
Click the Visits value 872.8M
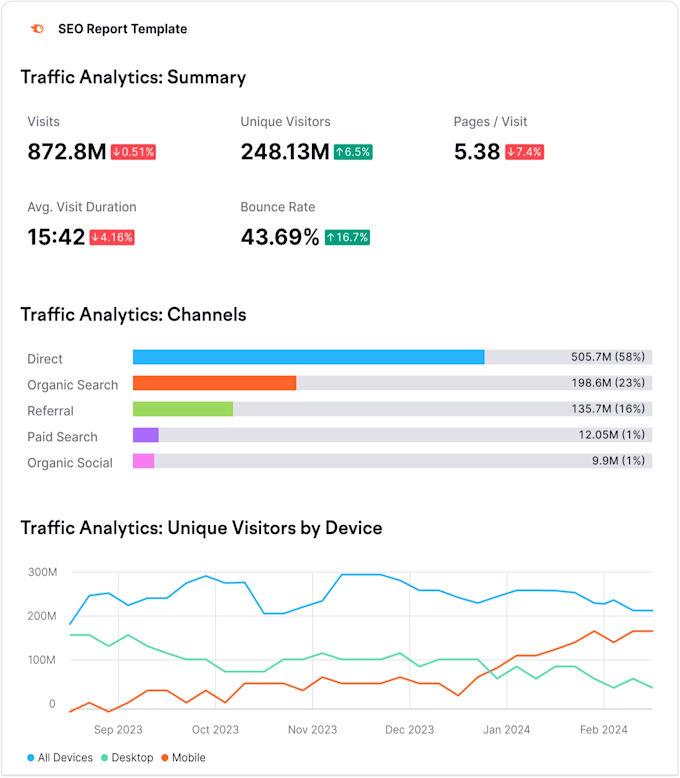pos(67,152)
